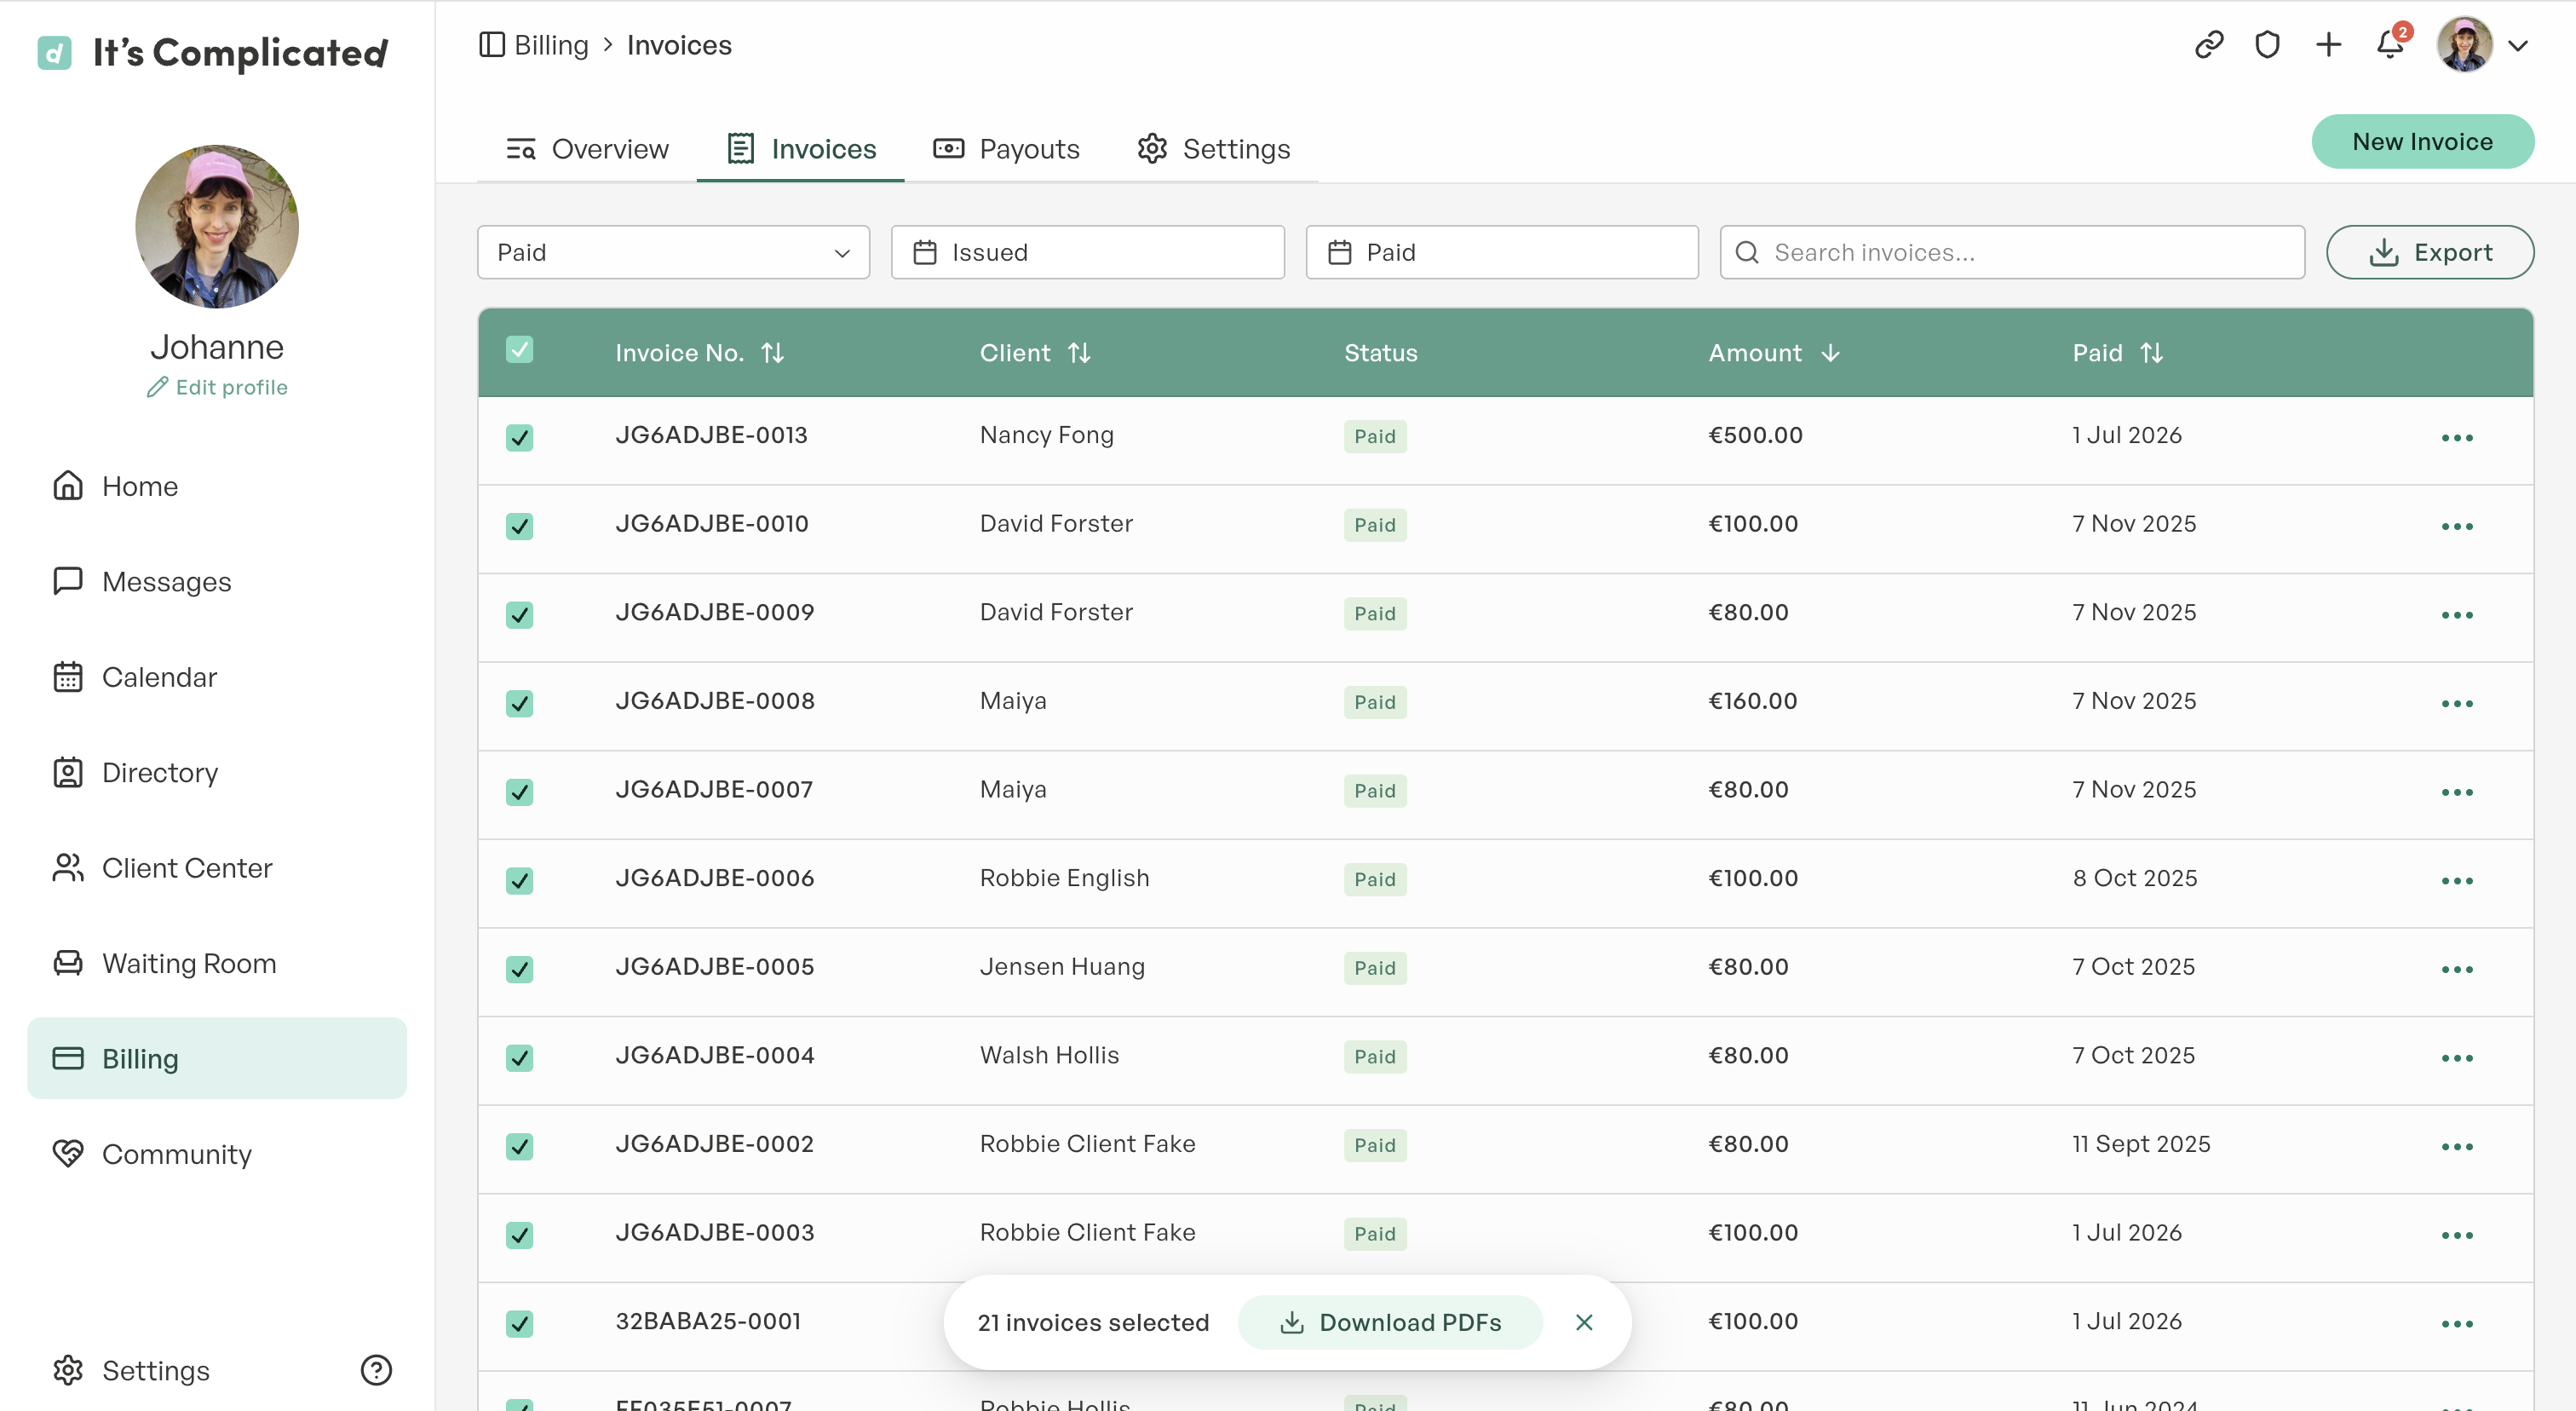Open the Overview tab
2576x1411 pixels.
click(586, 149)
